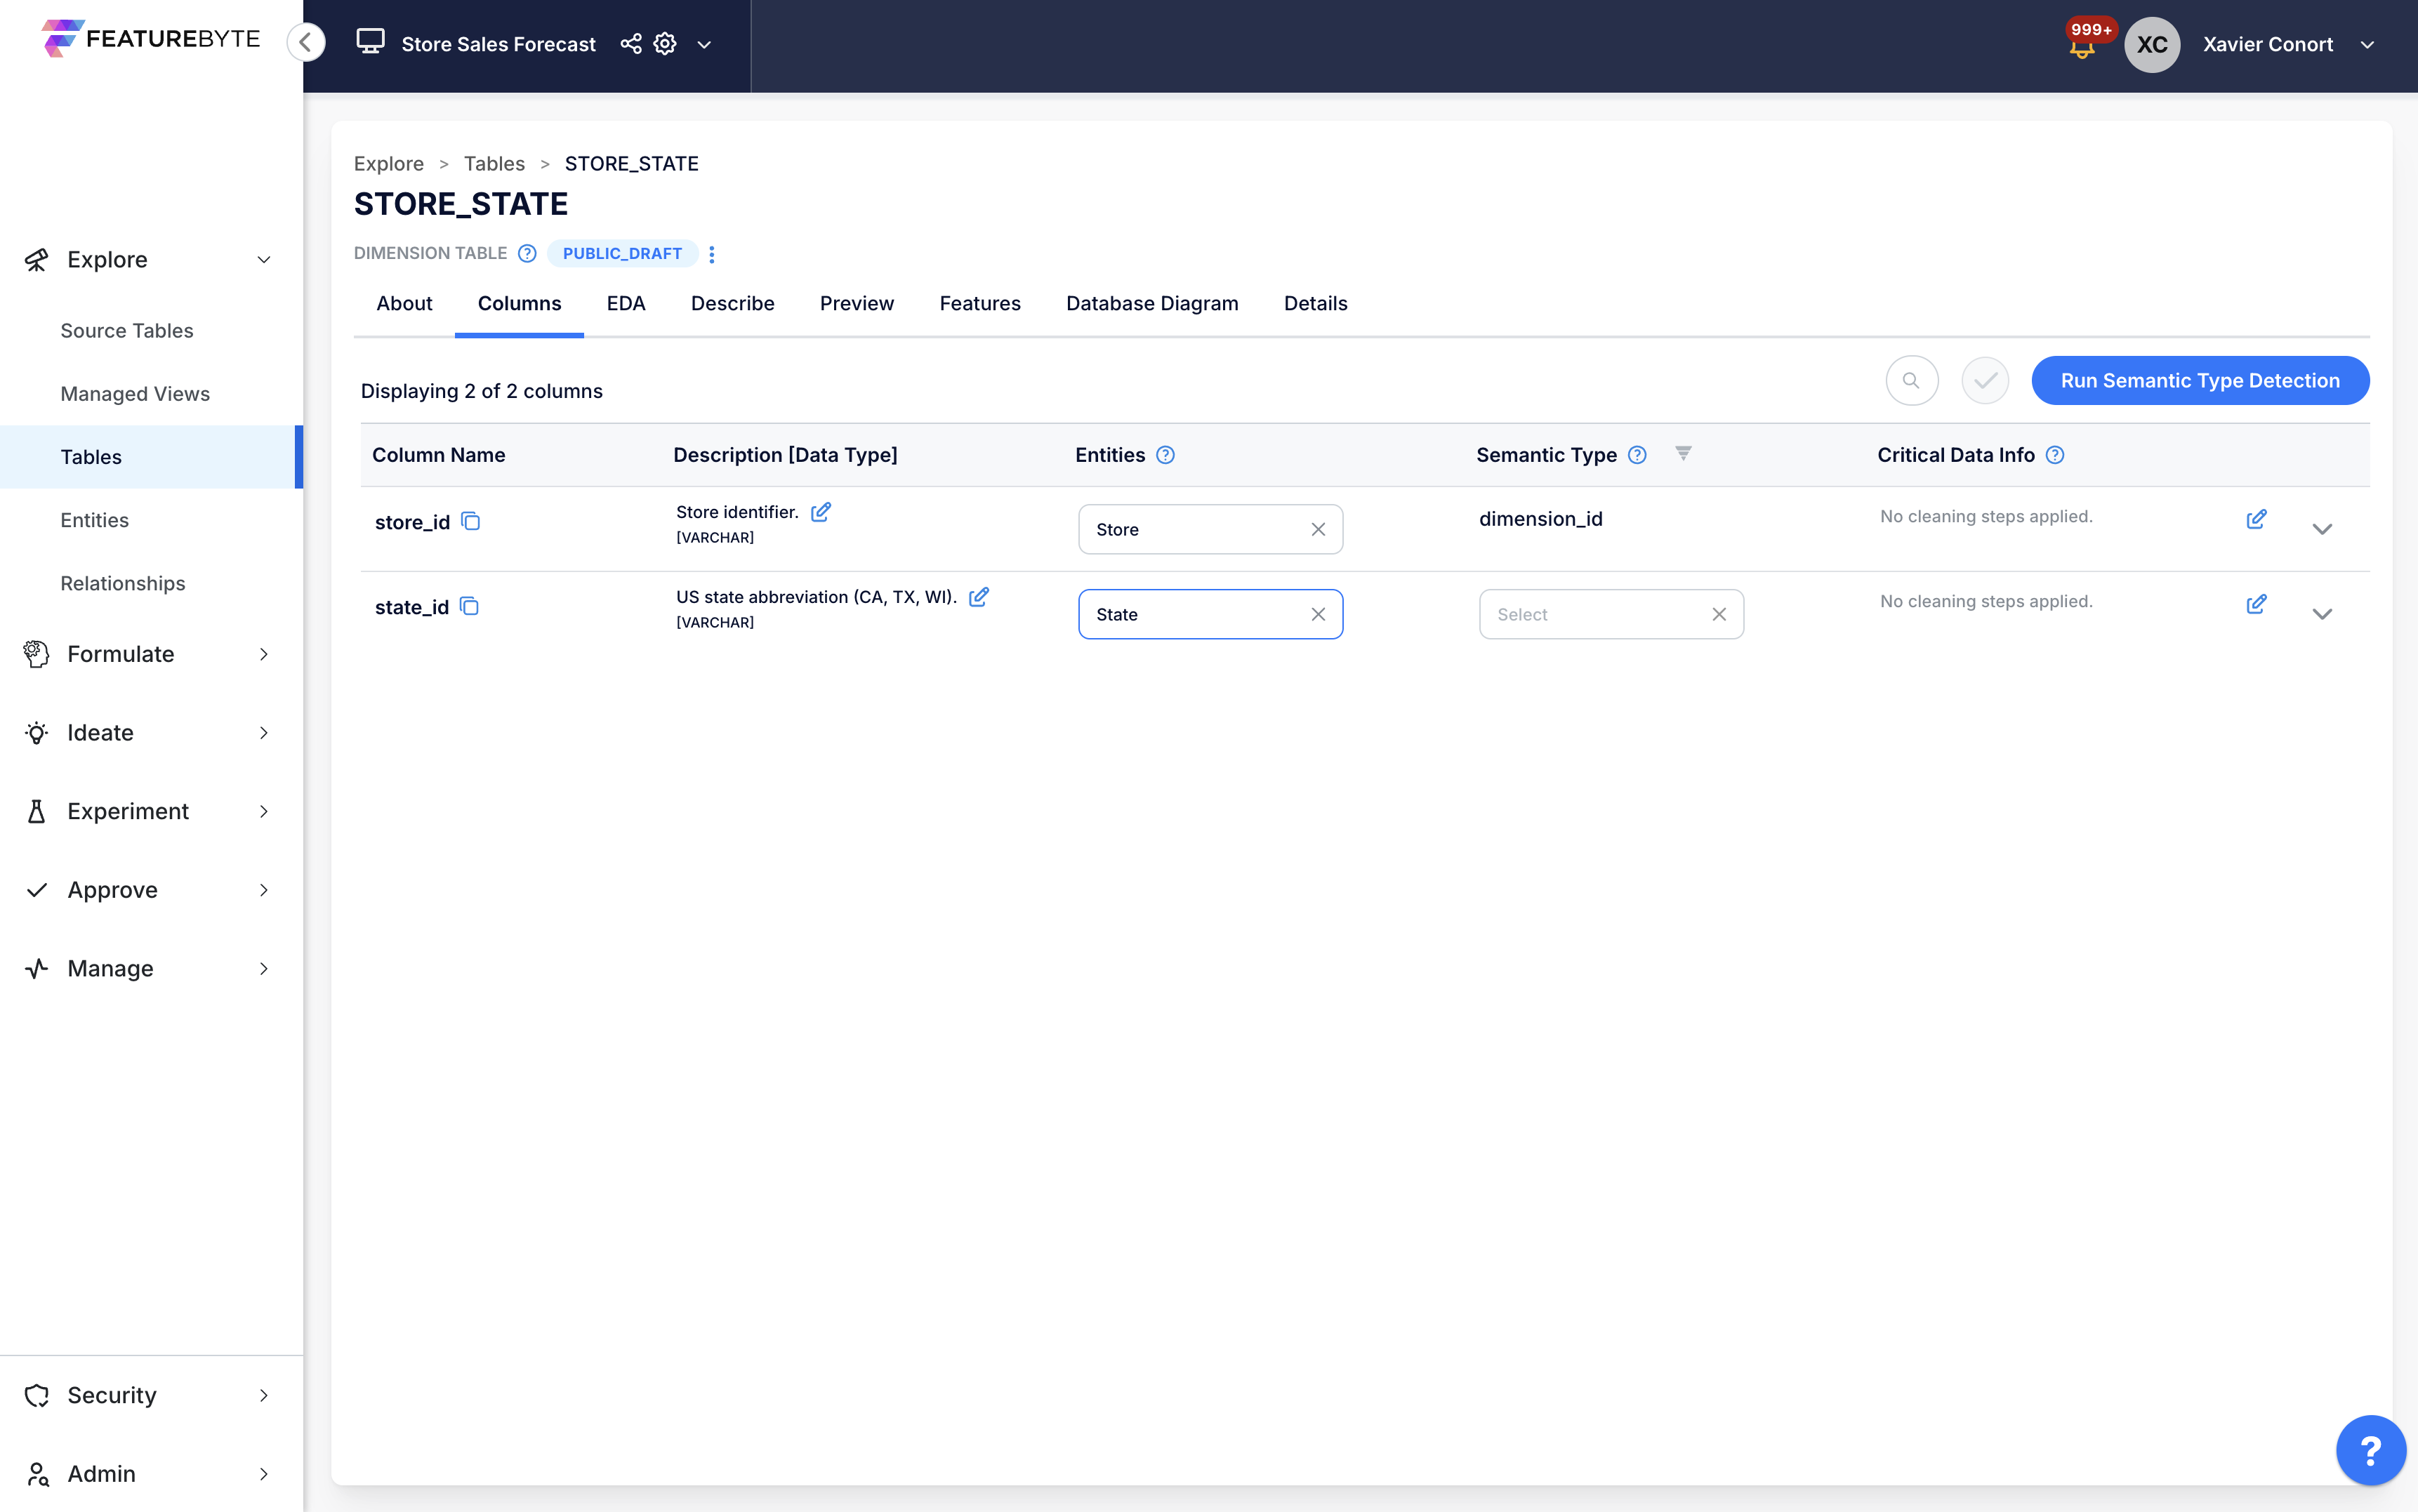
Task: Expand the state_id row chevron
Action: (x=2323, y=613)
